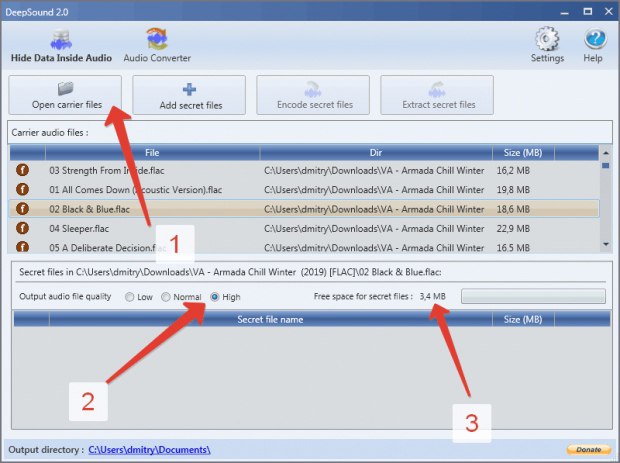Click secret files Size (MB) column header

pyautogui.click(x=523, y=319)
